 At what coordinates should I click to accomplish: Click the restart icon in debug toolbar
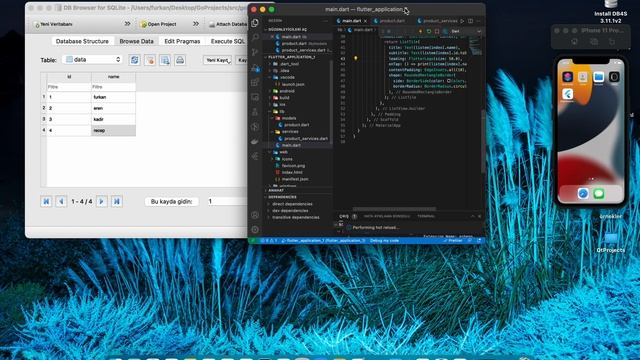429,31
